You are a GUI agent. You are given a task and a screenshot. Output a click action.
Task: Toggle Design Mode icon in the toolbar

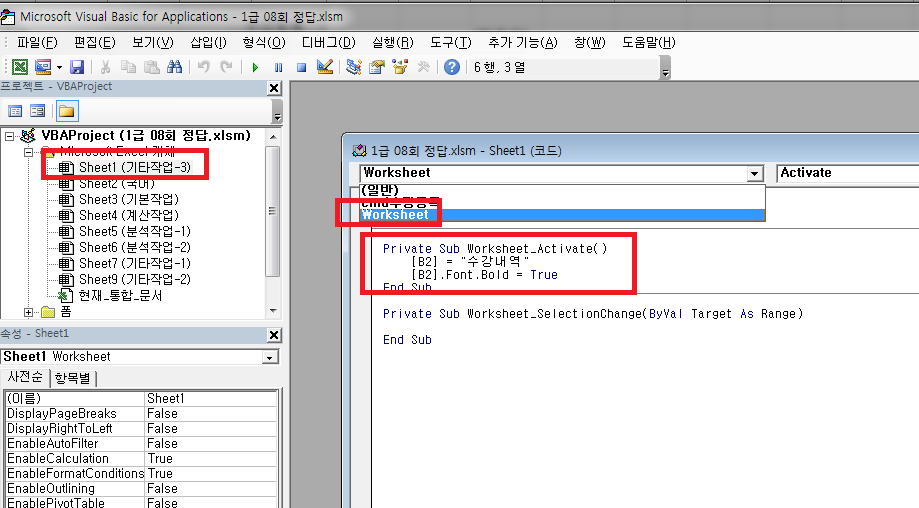point(324,67)
